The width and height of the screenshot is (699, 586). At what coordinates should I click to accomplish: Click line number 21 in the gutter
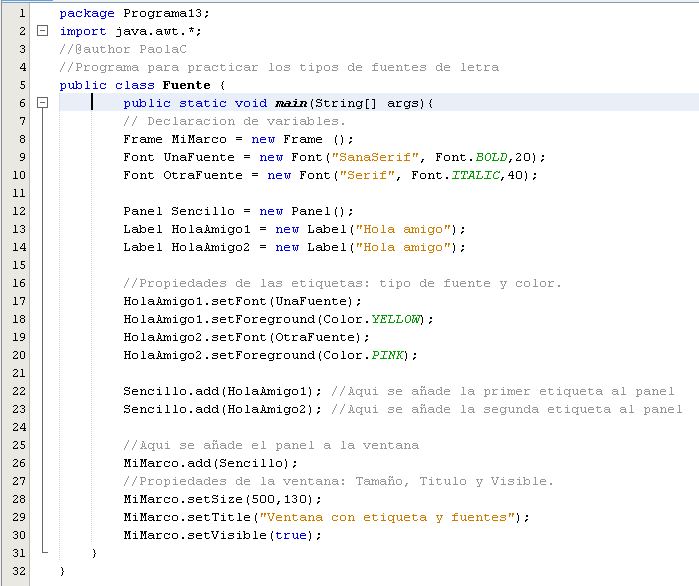(19, 373)
